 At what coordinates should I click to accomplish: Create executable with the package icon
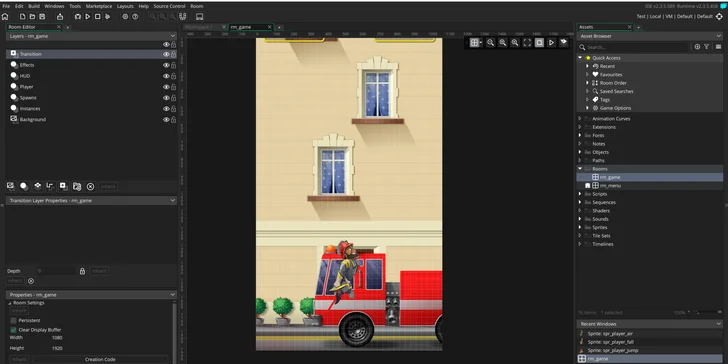(60, 17)
